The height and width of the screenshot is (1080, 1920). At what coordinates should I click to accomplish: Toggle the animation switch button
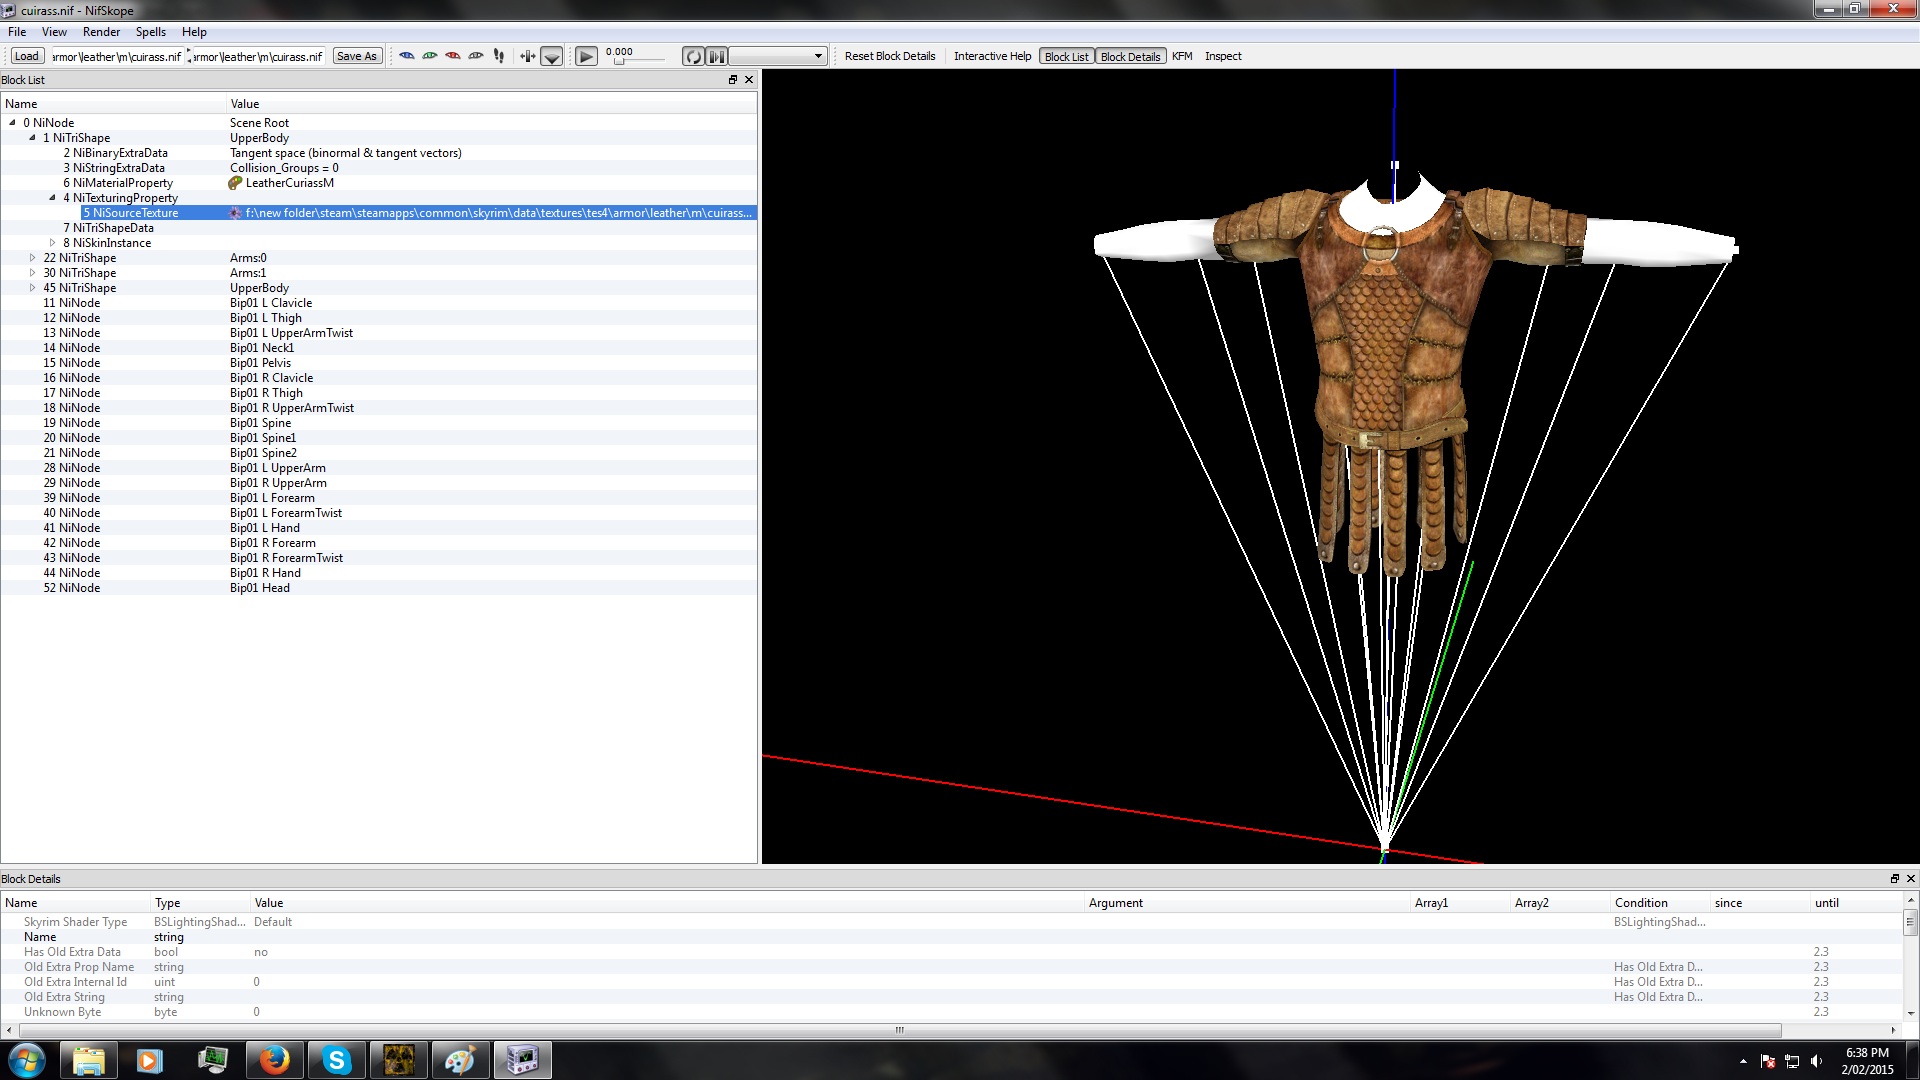[716, 57]
